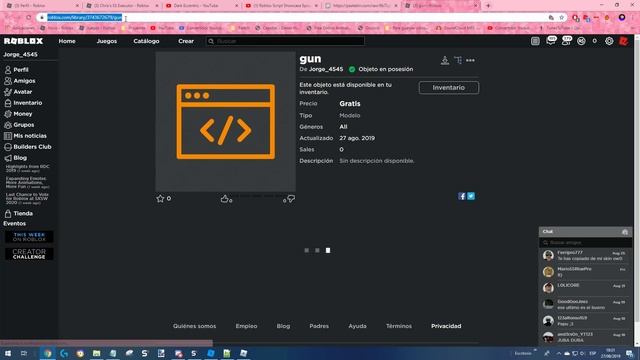Click Empleo footer link
This screenshot has width=640, height=360.
coord(246,326)
